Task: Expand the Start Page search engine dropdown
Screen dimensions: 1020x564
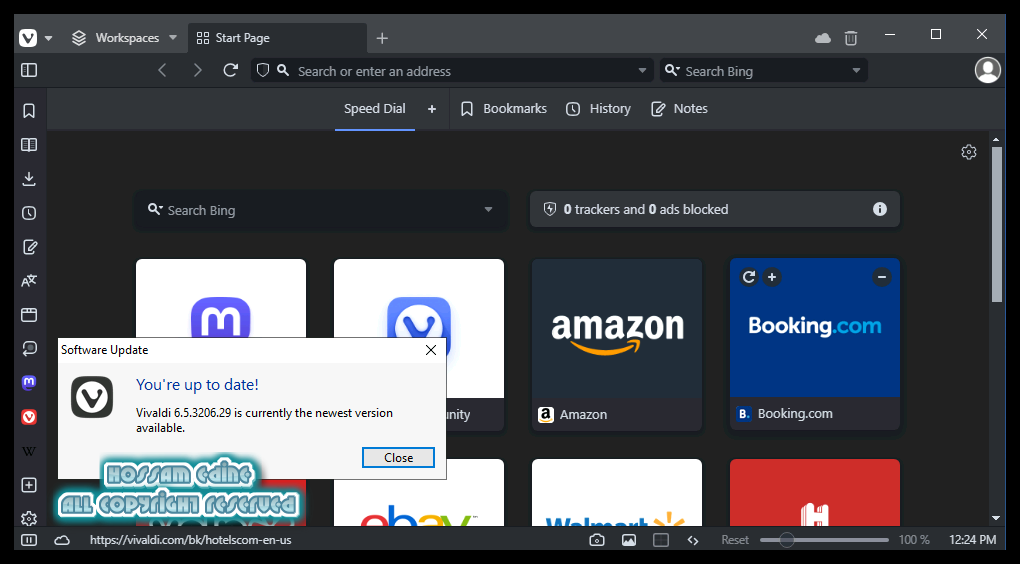Action: click(x=488, y=209)
